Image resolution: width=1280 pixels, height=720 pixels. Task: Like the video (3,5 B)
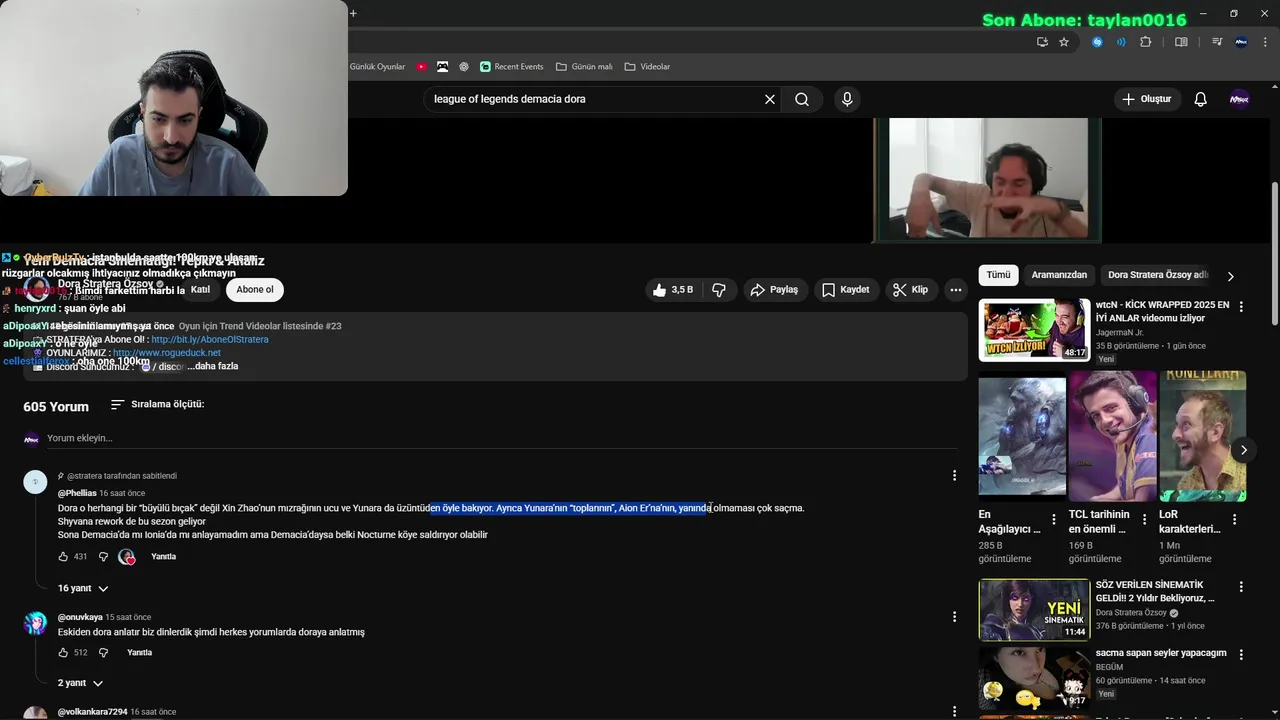click(672, 290)
